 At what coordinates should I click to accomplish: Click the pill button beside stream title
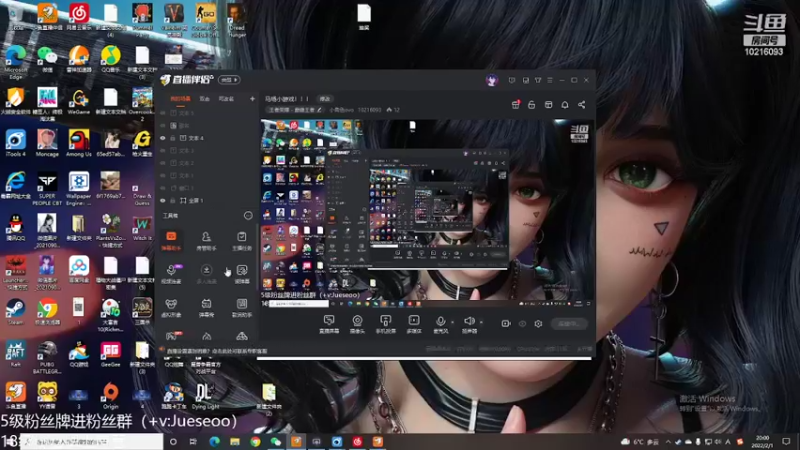[x=325, y=98]
